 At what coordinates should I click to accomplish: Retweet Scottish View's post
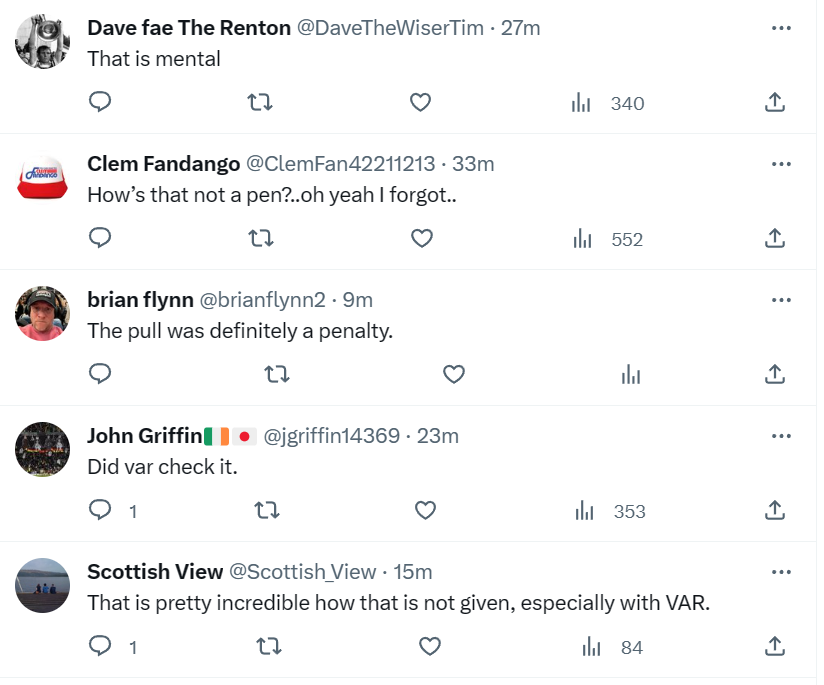coord(269,646)
